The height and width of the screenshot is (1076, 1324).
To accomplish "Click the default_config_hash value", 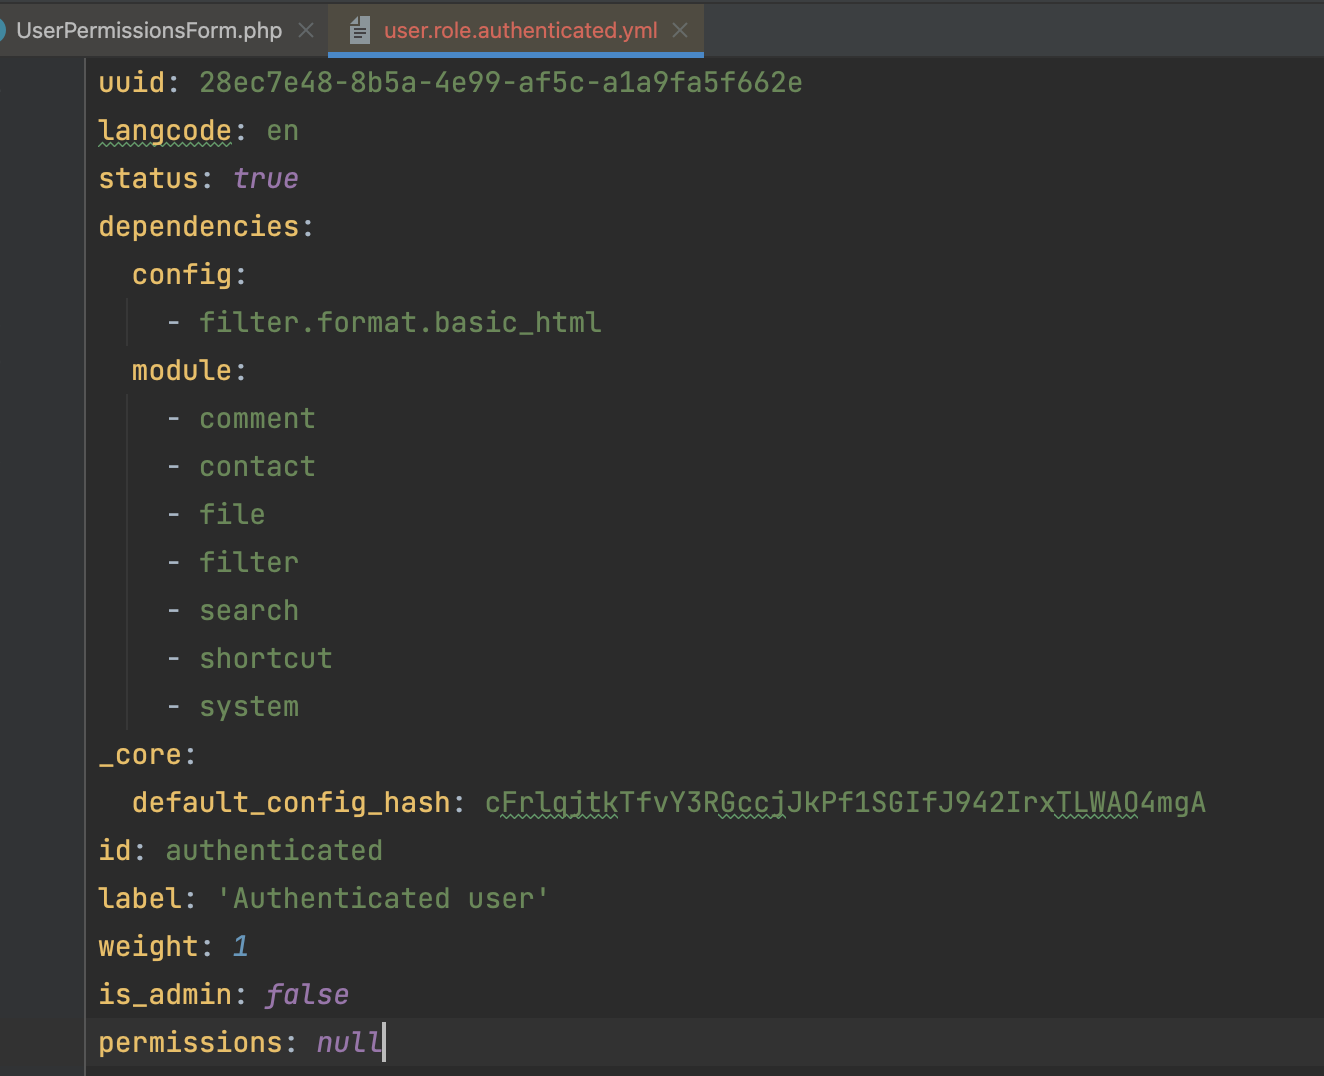I will [845, 802].
